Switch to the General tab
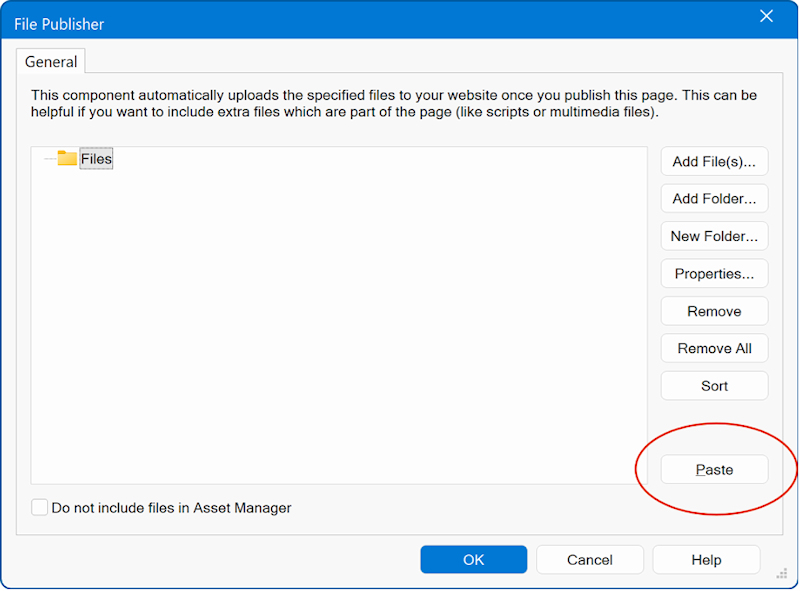 pyautogui.click(x=51, y=62)
